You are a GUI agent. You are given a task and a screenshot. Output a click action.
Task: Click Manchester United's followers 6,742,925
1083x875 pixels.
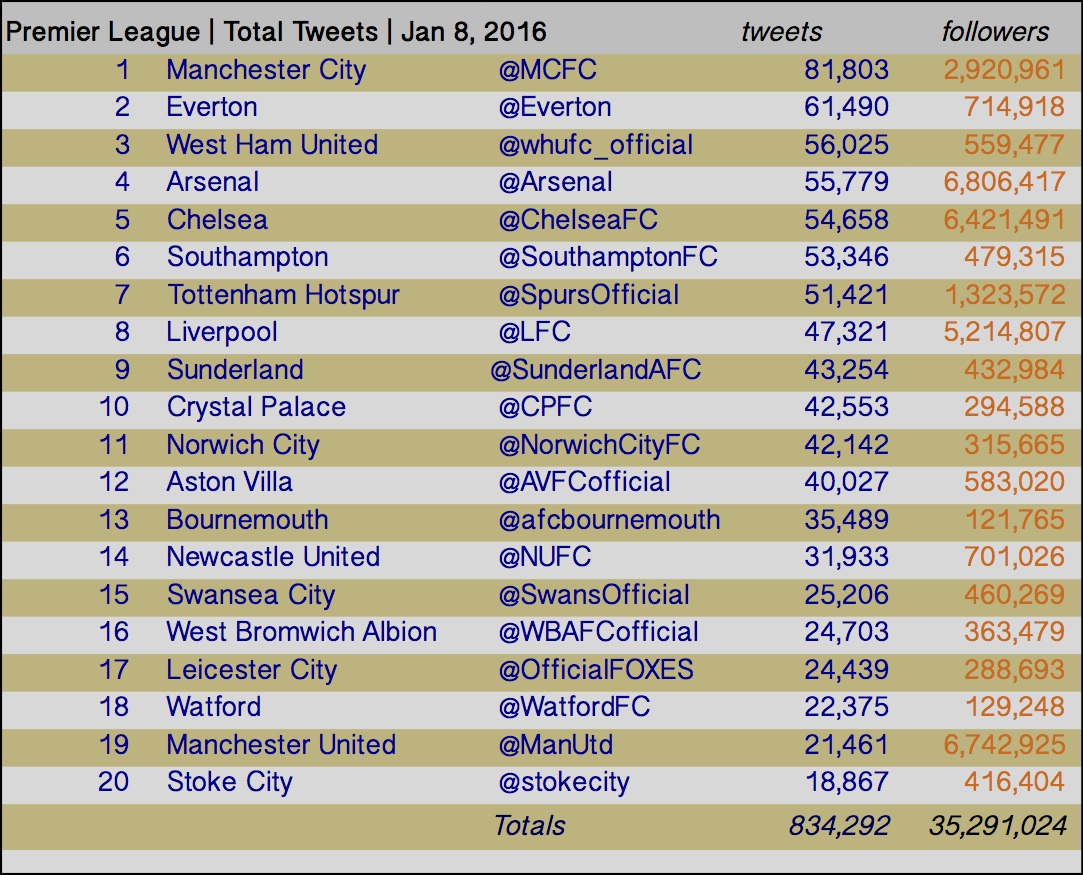pyautogui.click(x=1004, y=744)
